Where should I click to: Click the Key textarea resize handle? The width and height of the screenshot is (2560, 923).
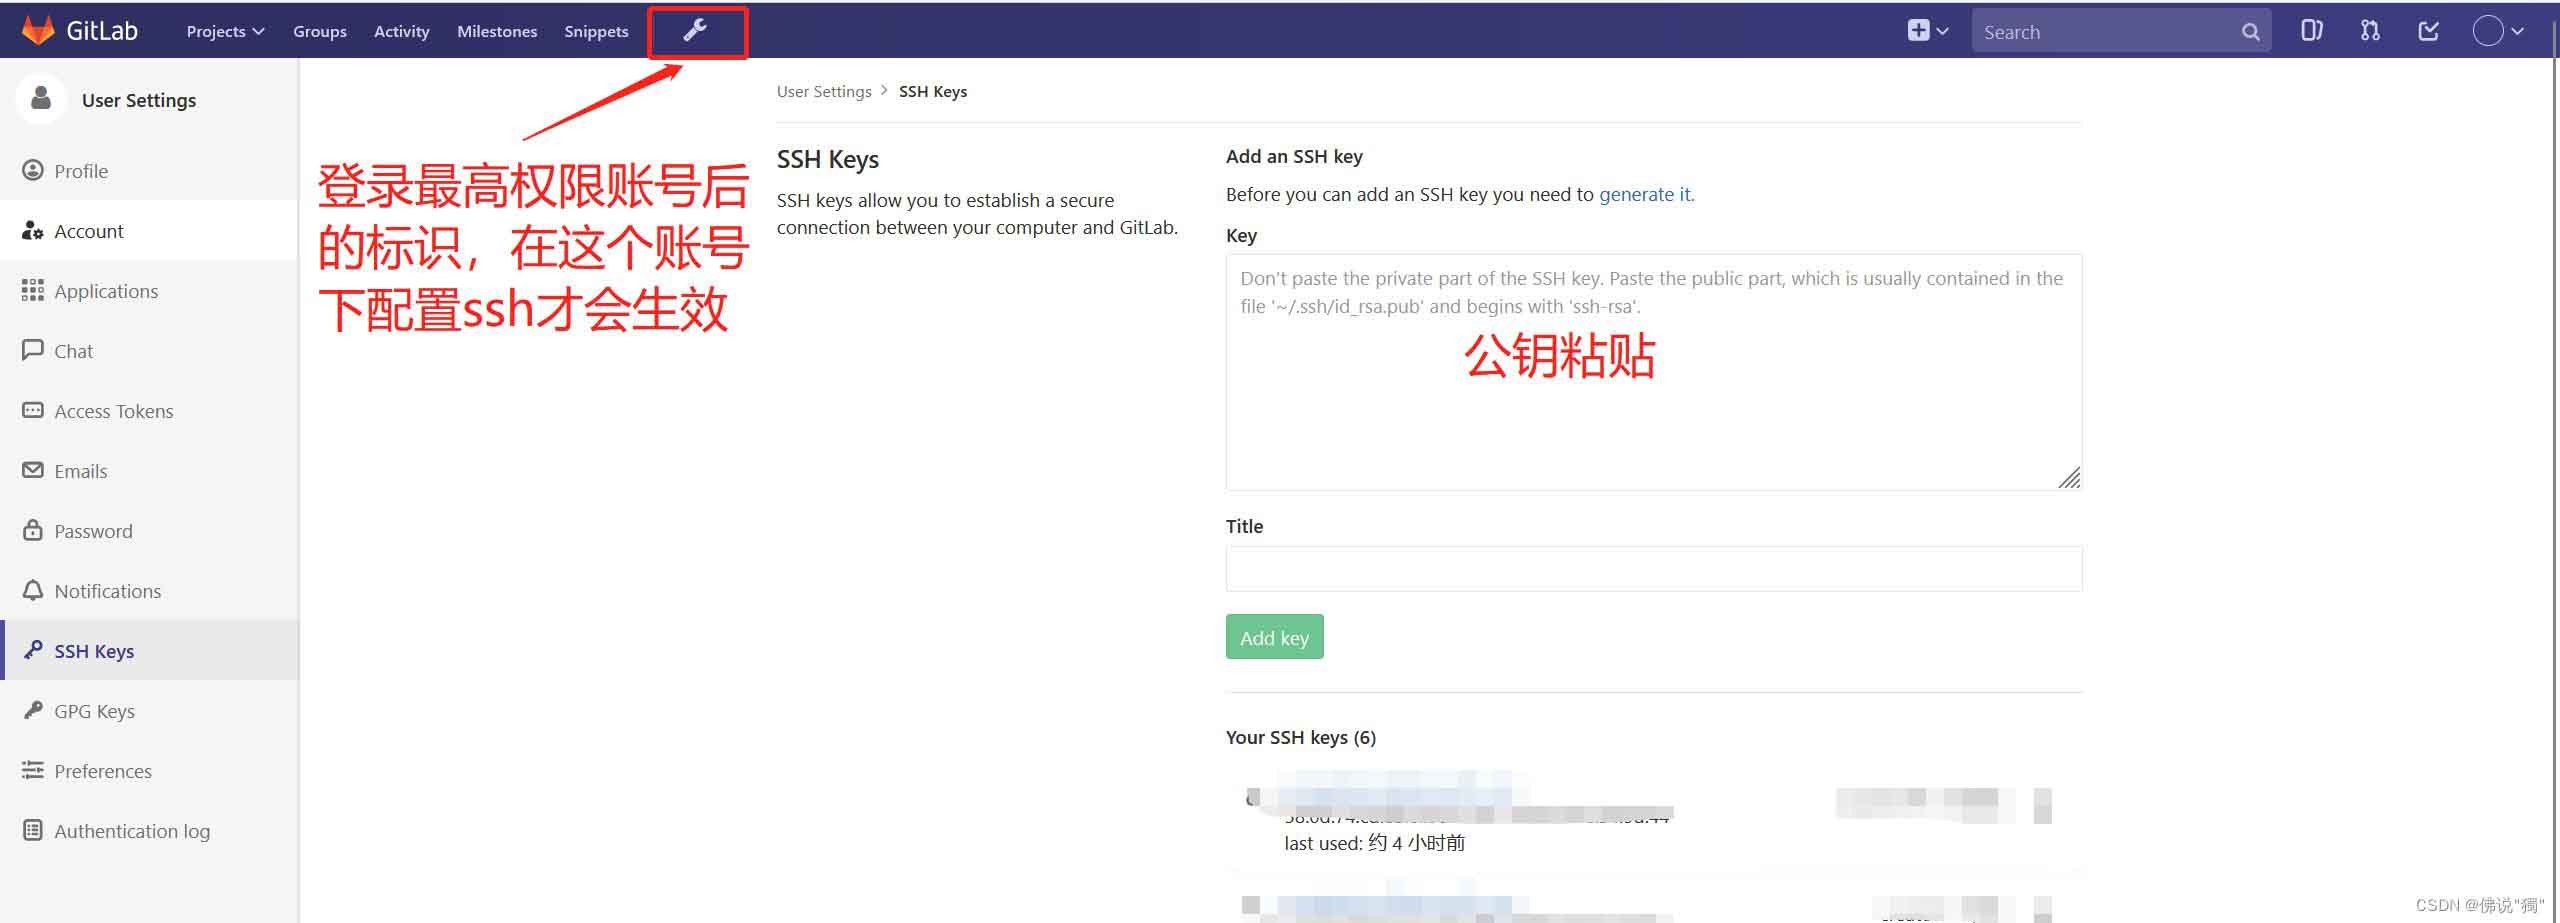coord(2070,478)
